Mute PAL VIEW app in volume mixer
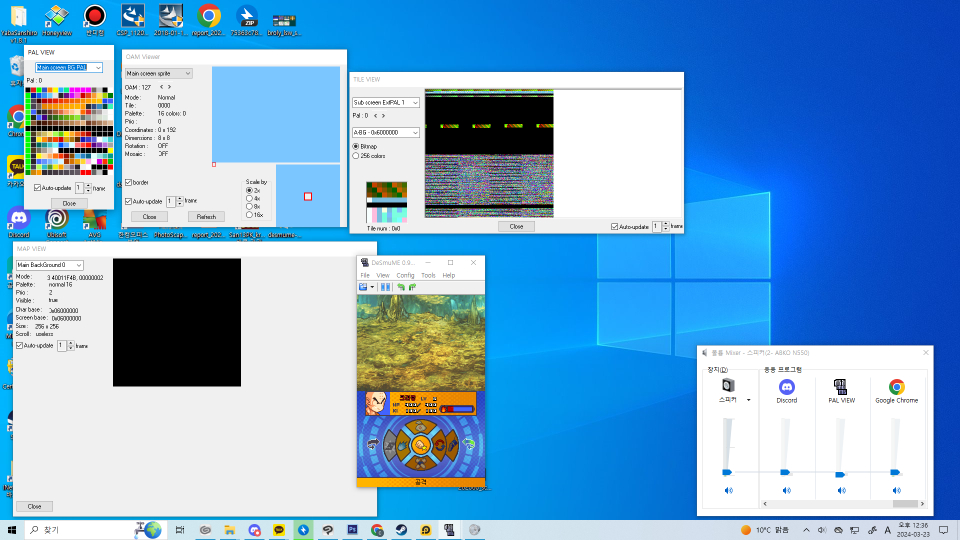 pyautogui.click(x=842, y=490)
